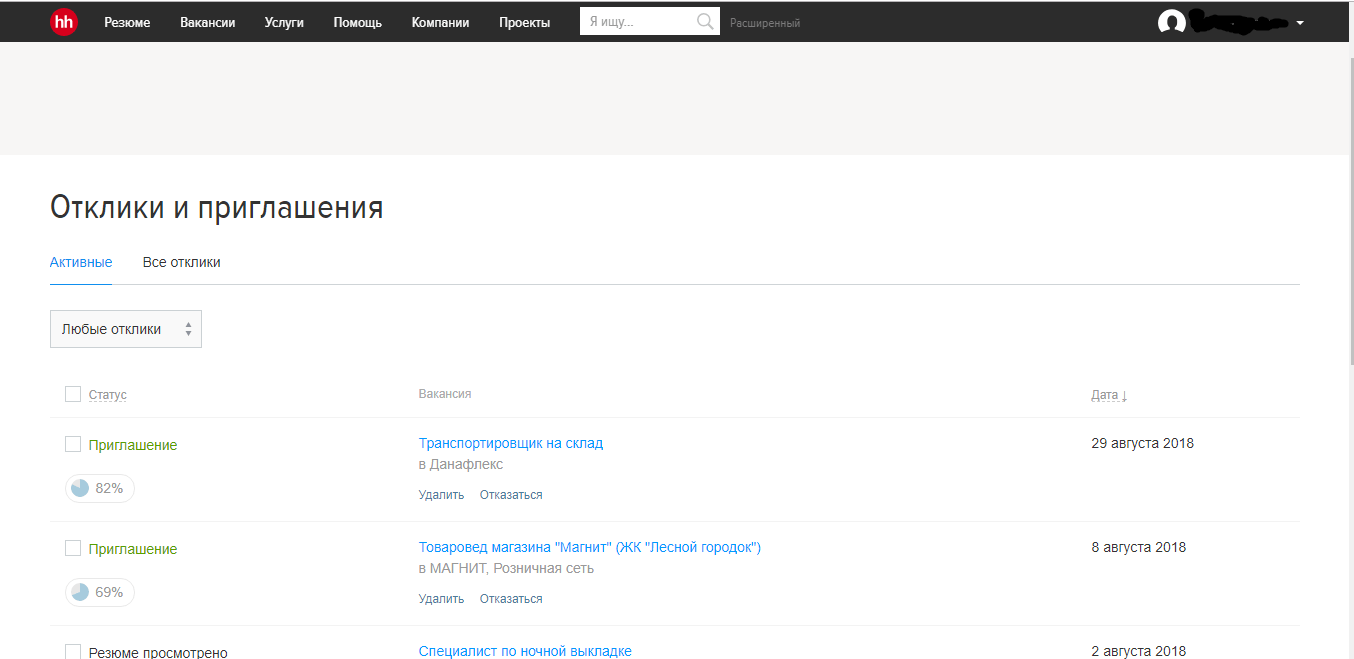Screen dimensions: 1354x659
Task: Open the Транспортировщик на склад vacancy link
Action: (510, 443)
